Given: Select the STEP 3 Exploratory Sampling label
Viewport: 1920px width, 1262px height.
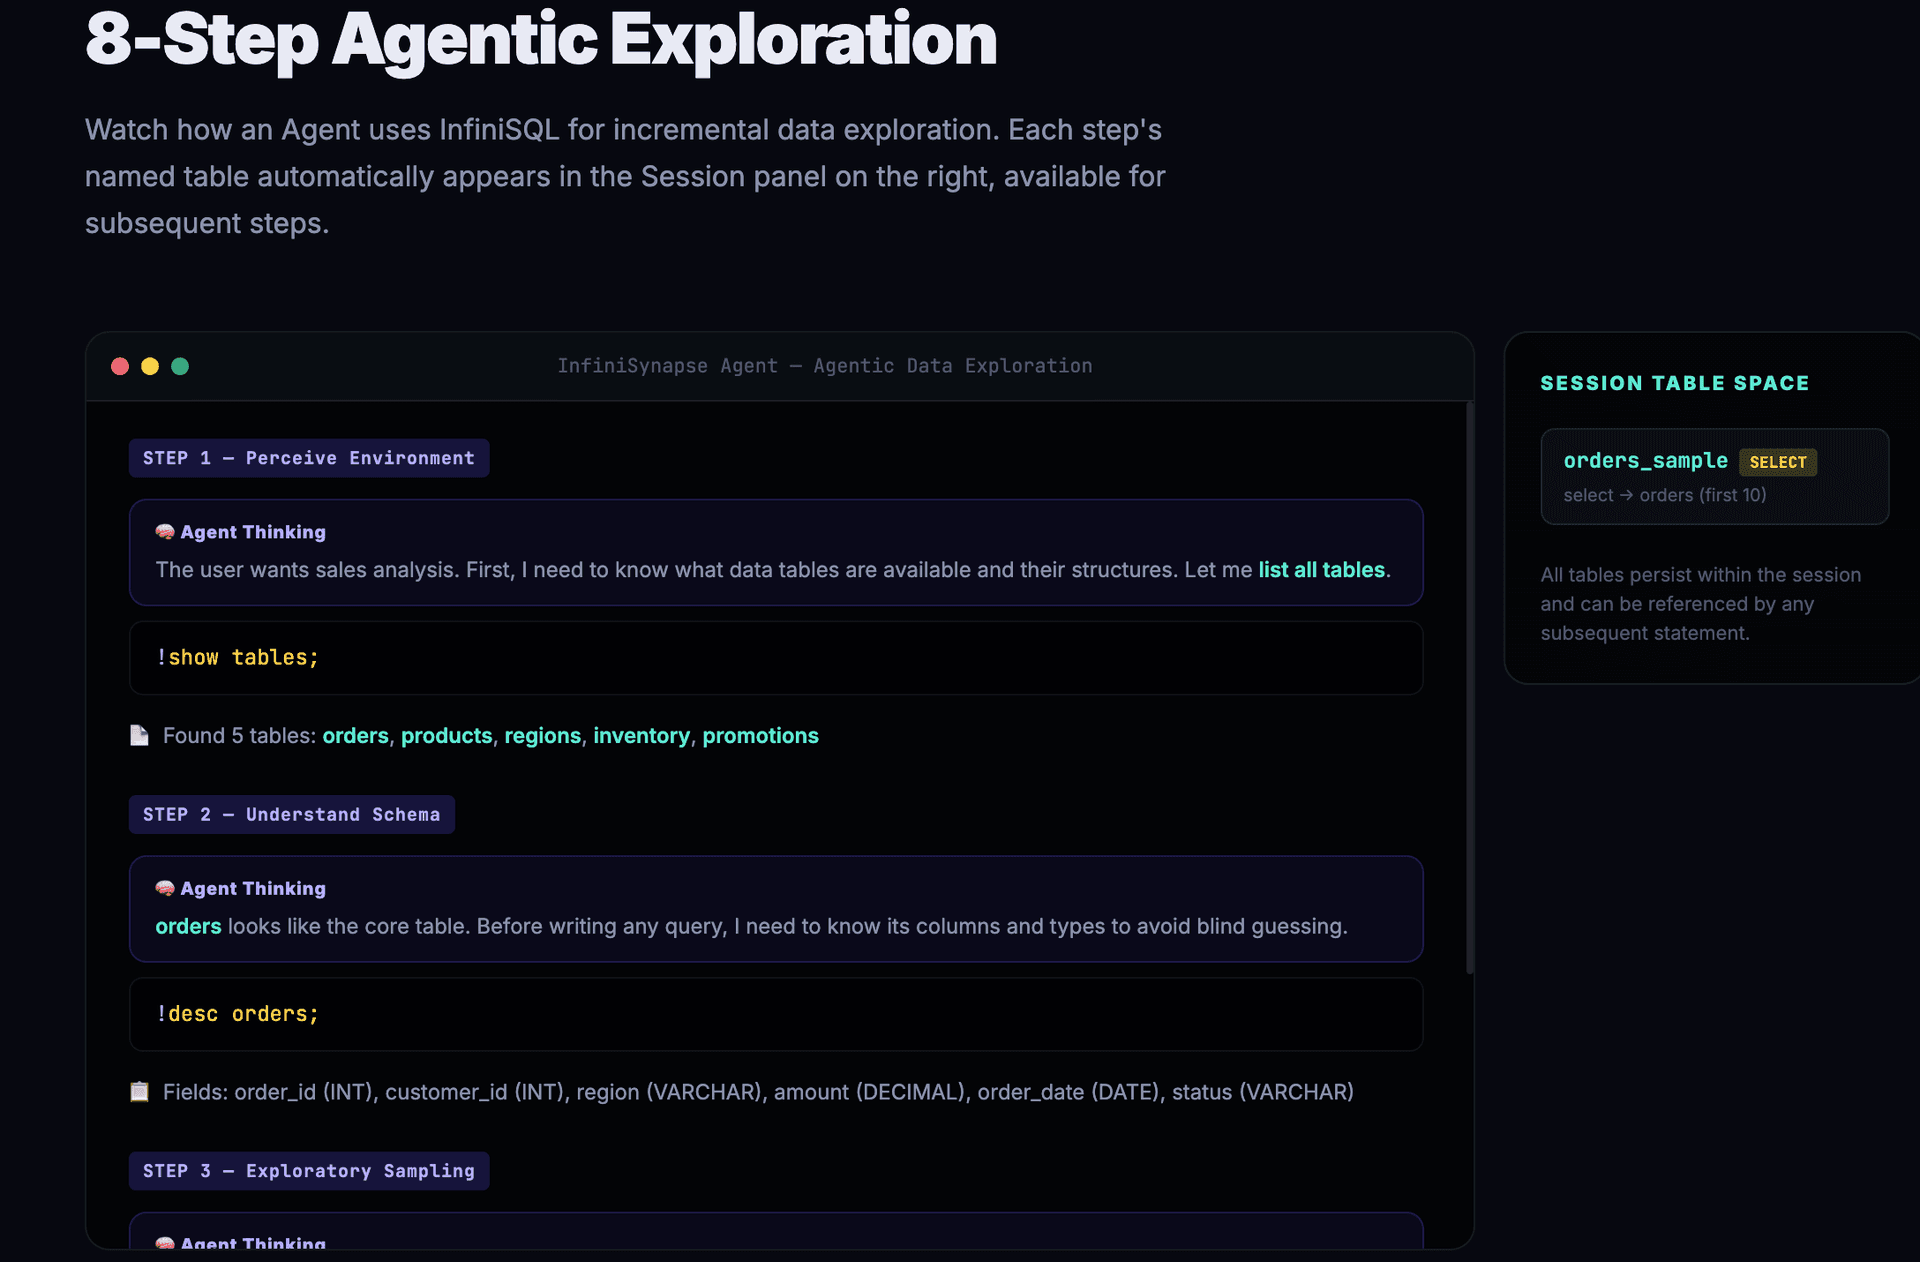Looking at the screenshot, I should (x=308, y=1171).
